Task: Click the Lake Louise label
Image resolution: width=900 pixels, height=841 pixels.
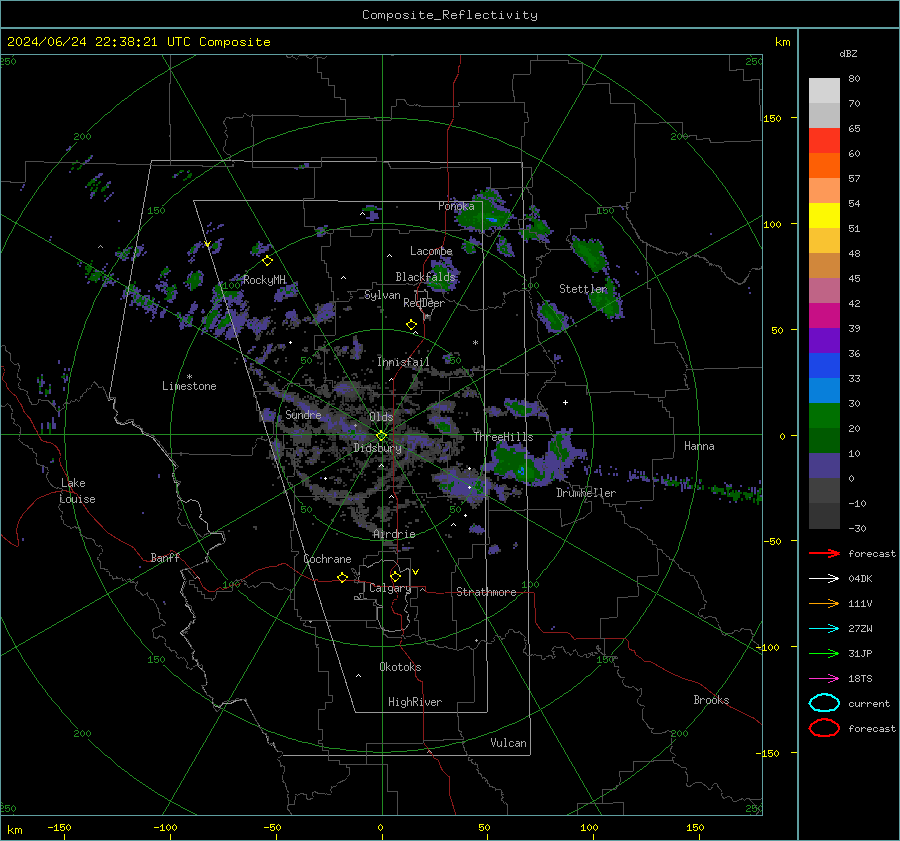Action: [x=77, y=491]
